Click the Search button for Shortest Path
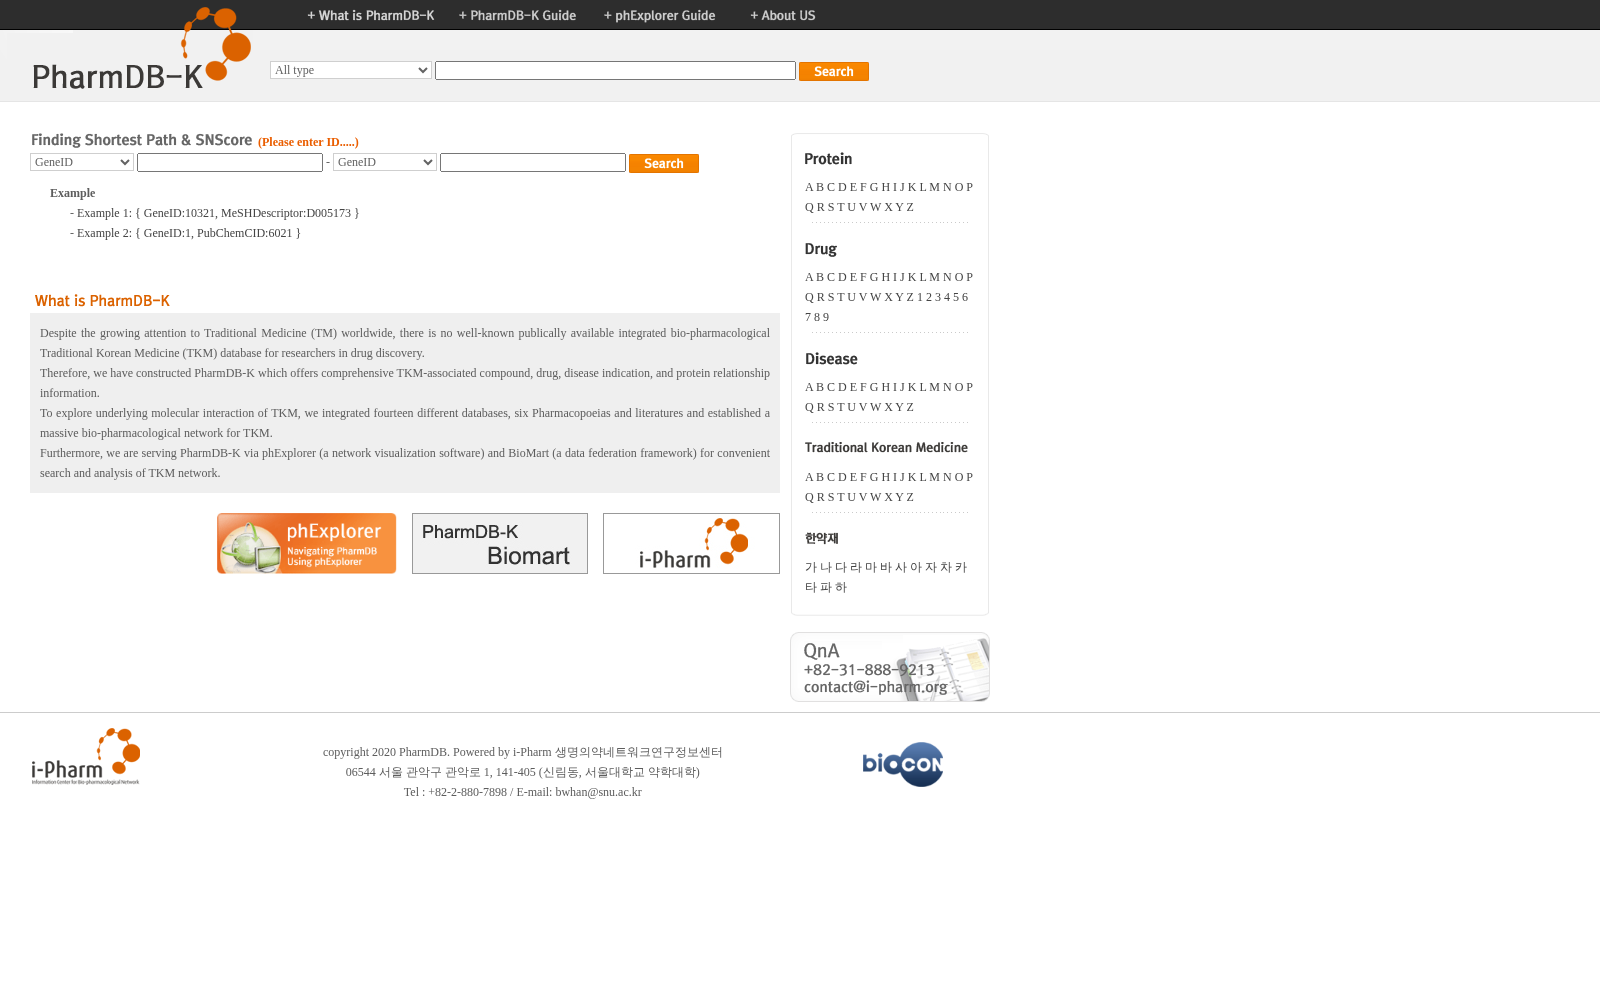The image size is (1600, 1000). [x=664, y=163]
